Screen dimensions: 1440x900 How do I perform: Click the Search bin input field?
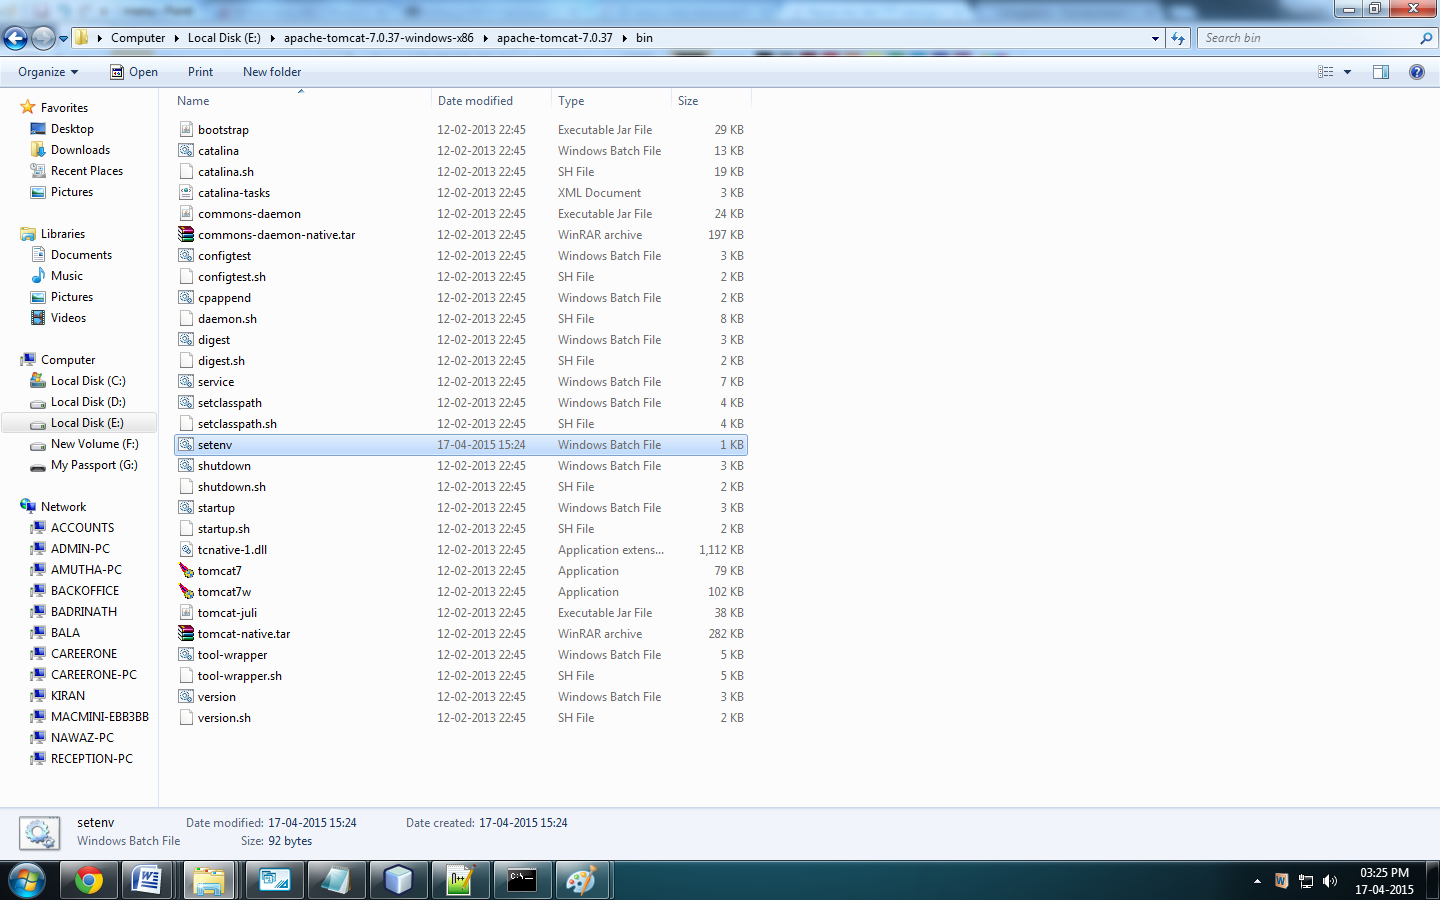[x=1308, y=38]
